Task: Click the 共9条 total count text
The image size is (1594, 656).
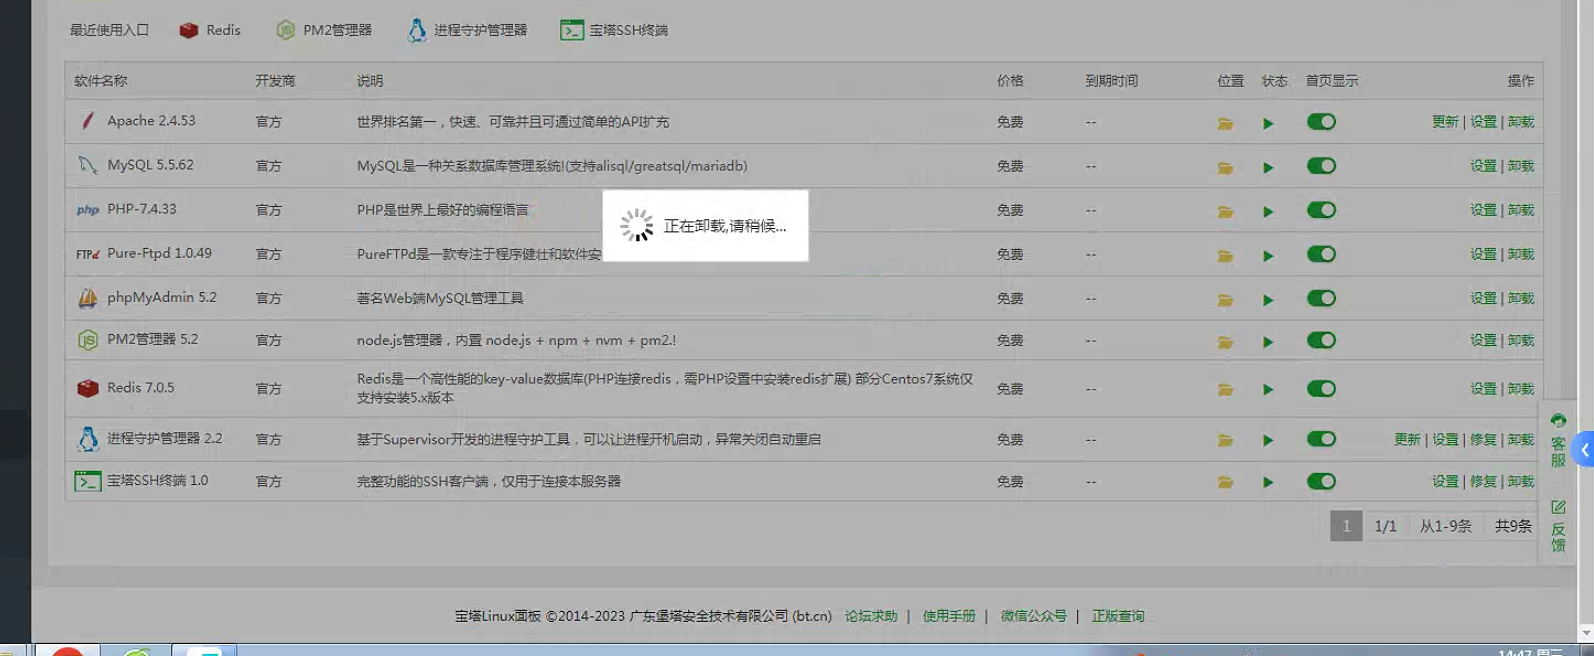Action: (1513, 526)
